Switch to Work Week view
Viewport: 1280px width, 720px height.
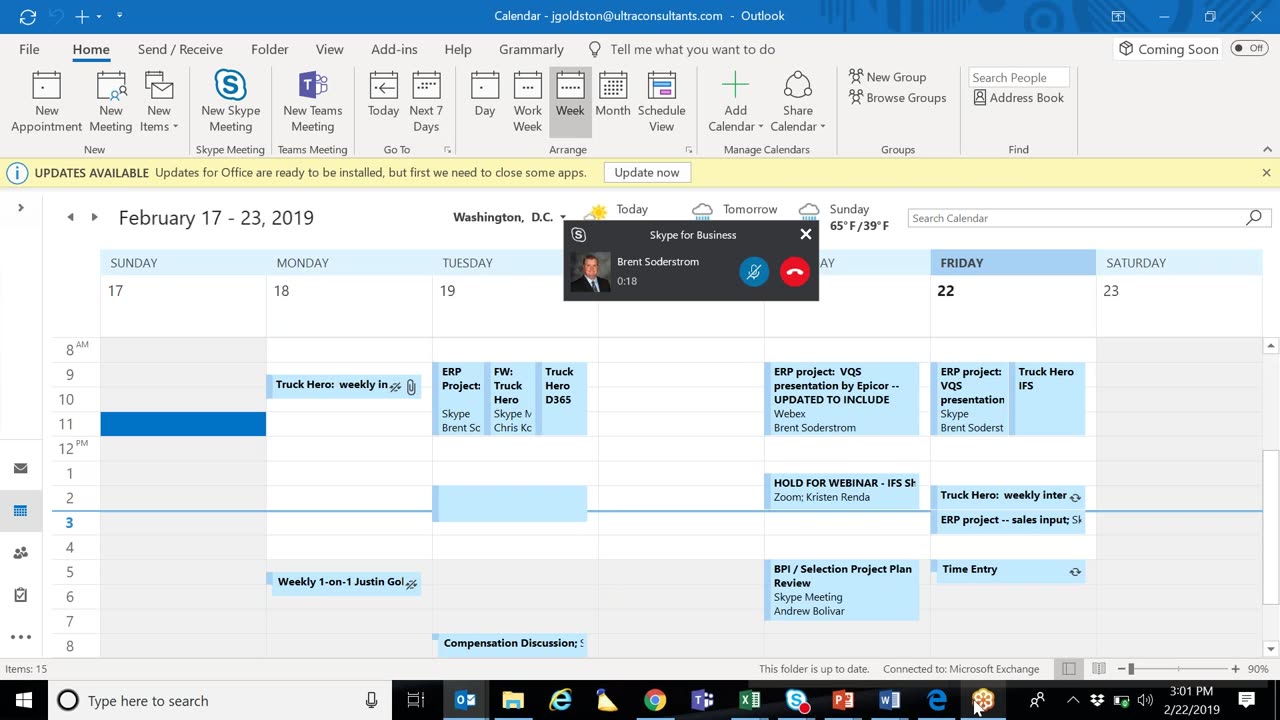pyautogui.click(x=527, y=102)
